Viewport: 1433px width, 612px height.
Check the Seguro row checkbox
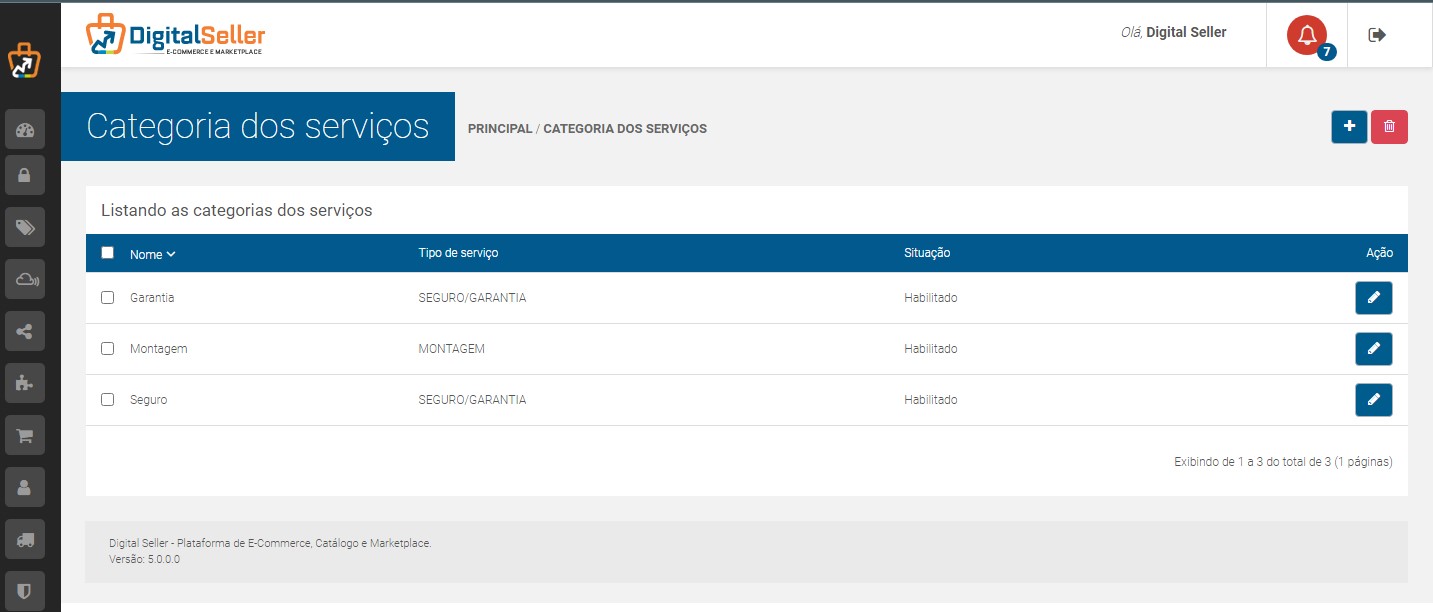click(x=108, y=400)
